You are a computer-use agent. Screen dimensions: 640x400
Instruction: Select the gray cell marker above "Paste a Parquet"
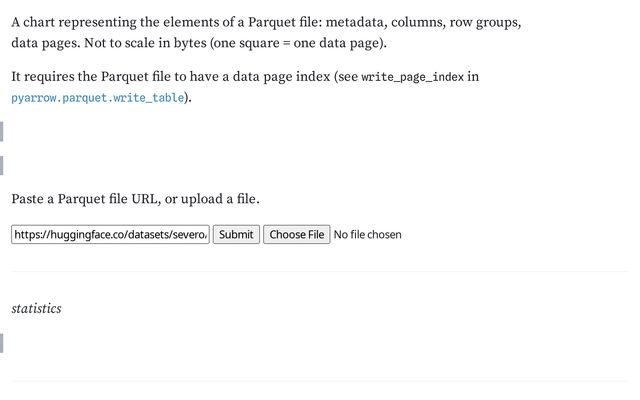2,165
